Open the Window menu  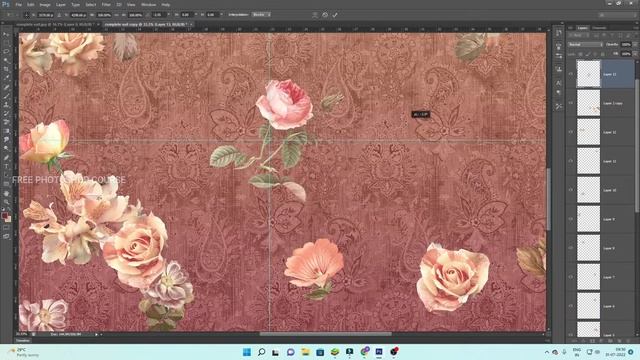tap(148, 4)
